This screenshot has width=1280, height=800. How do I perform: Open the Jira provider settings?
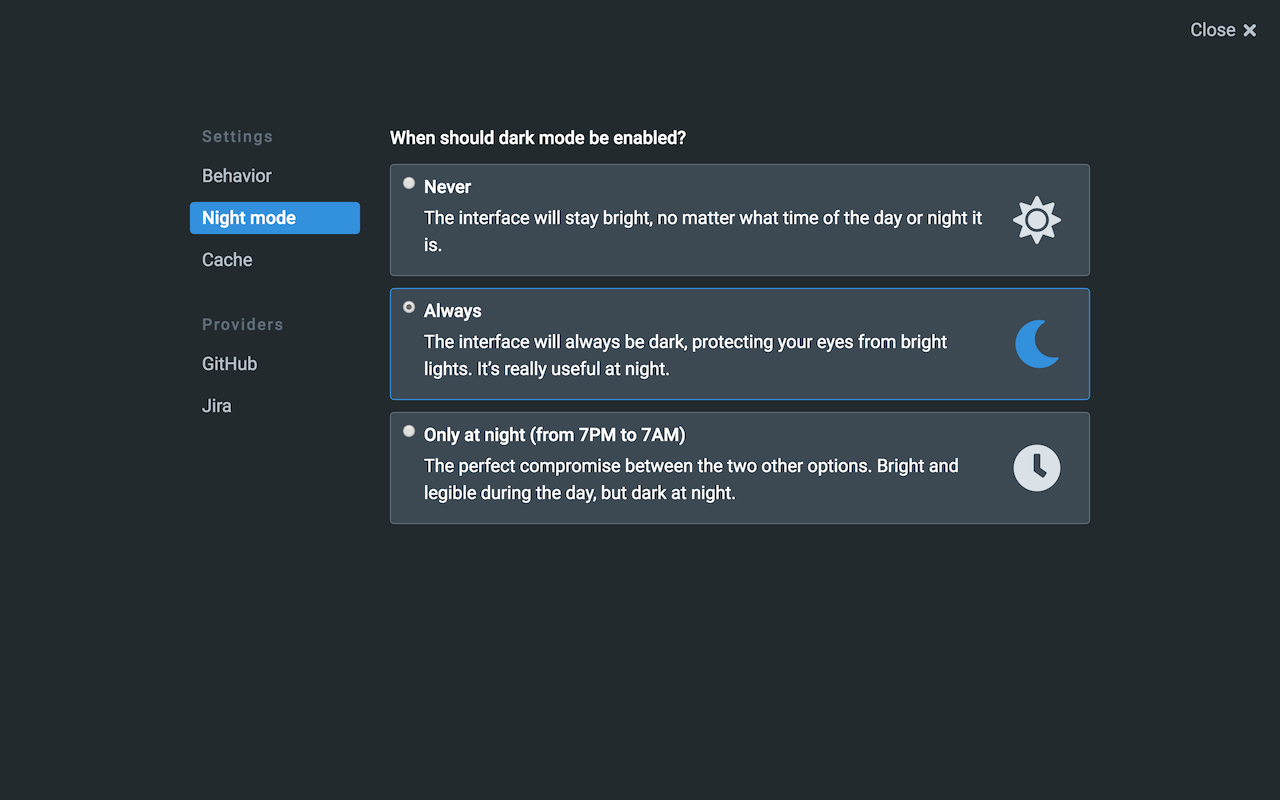pos(217,406)
